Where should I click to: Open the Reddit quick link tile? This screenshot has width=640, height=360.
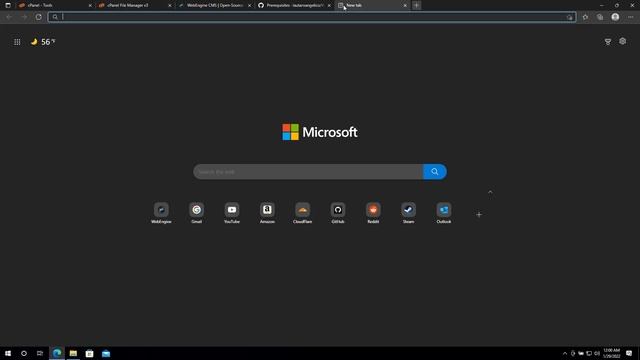373,213
